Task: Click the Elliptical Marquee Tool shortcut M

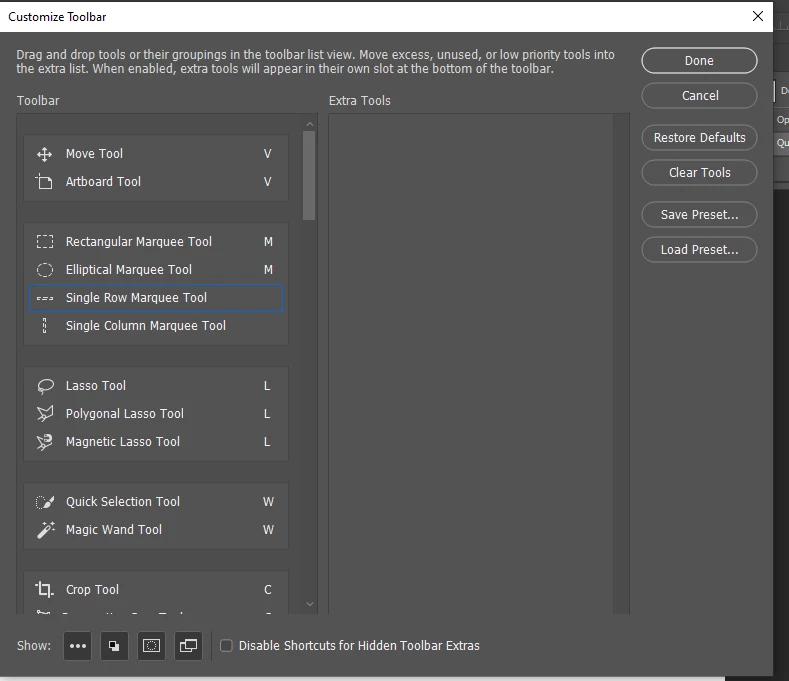Action: [x=268, y=270]
